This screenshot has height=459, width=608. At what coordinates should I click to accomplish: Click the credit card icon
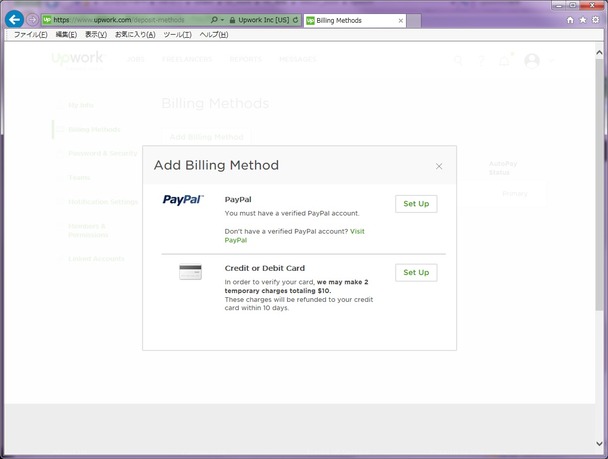tap(190, 272)
